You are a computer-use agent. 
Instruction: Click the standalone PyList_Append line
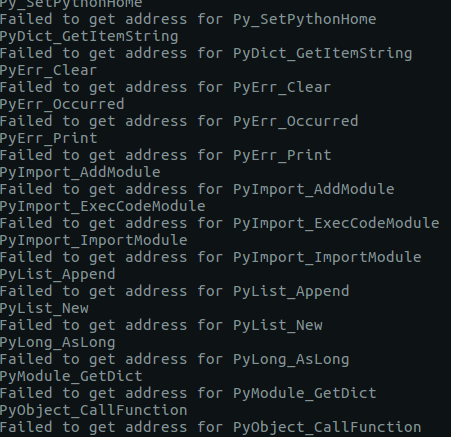coord(58,274)
